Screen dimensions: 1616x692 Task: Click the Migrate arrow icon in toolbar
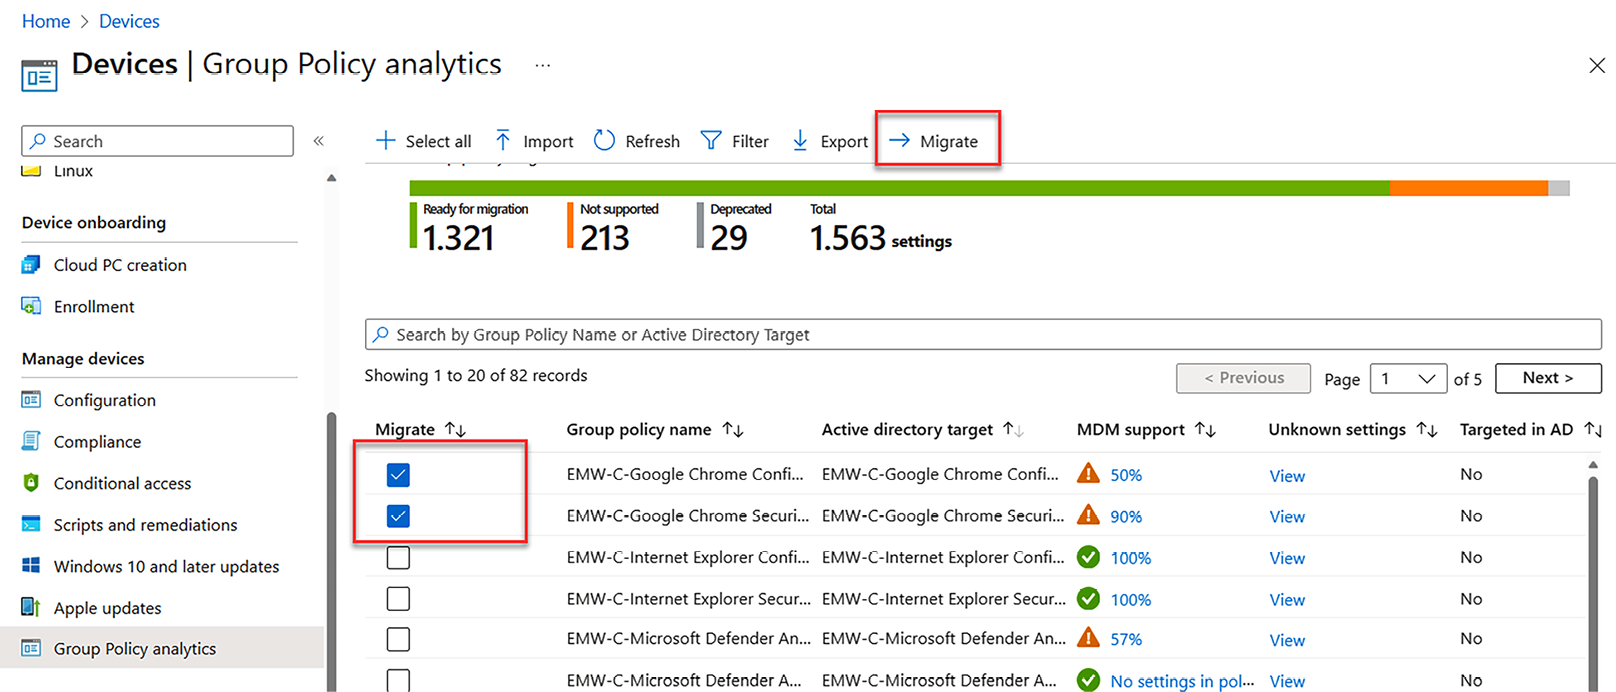coord(899,141)
